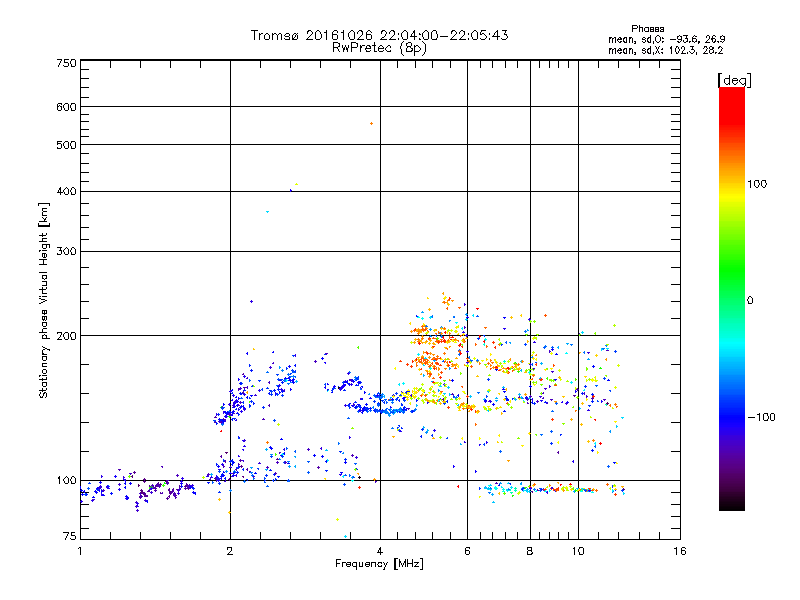The image size is (800, 600).
Task: Click the y-axis '200' tick label
Action: click(x=67, y=336)
